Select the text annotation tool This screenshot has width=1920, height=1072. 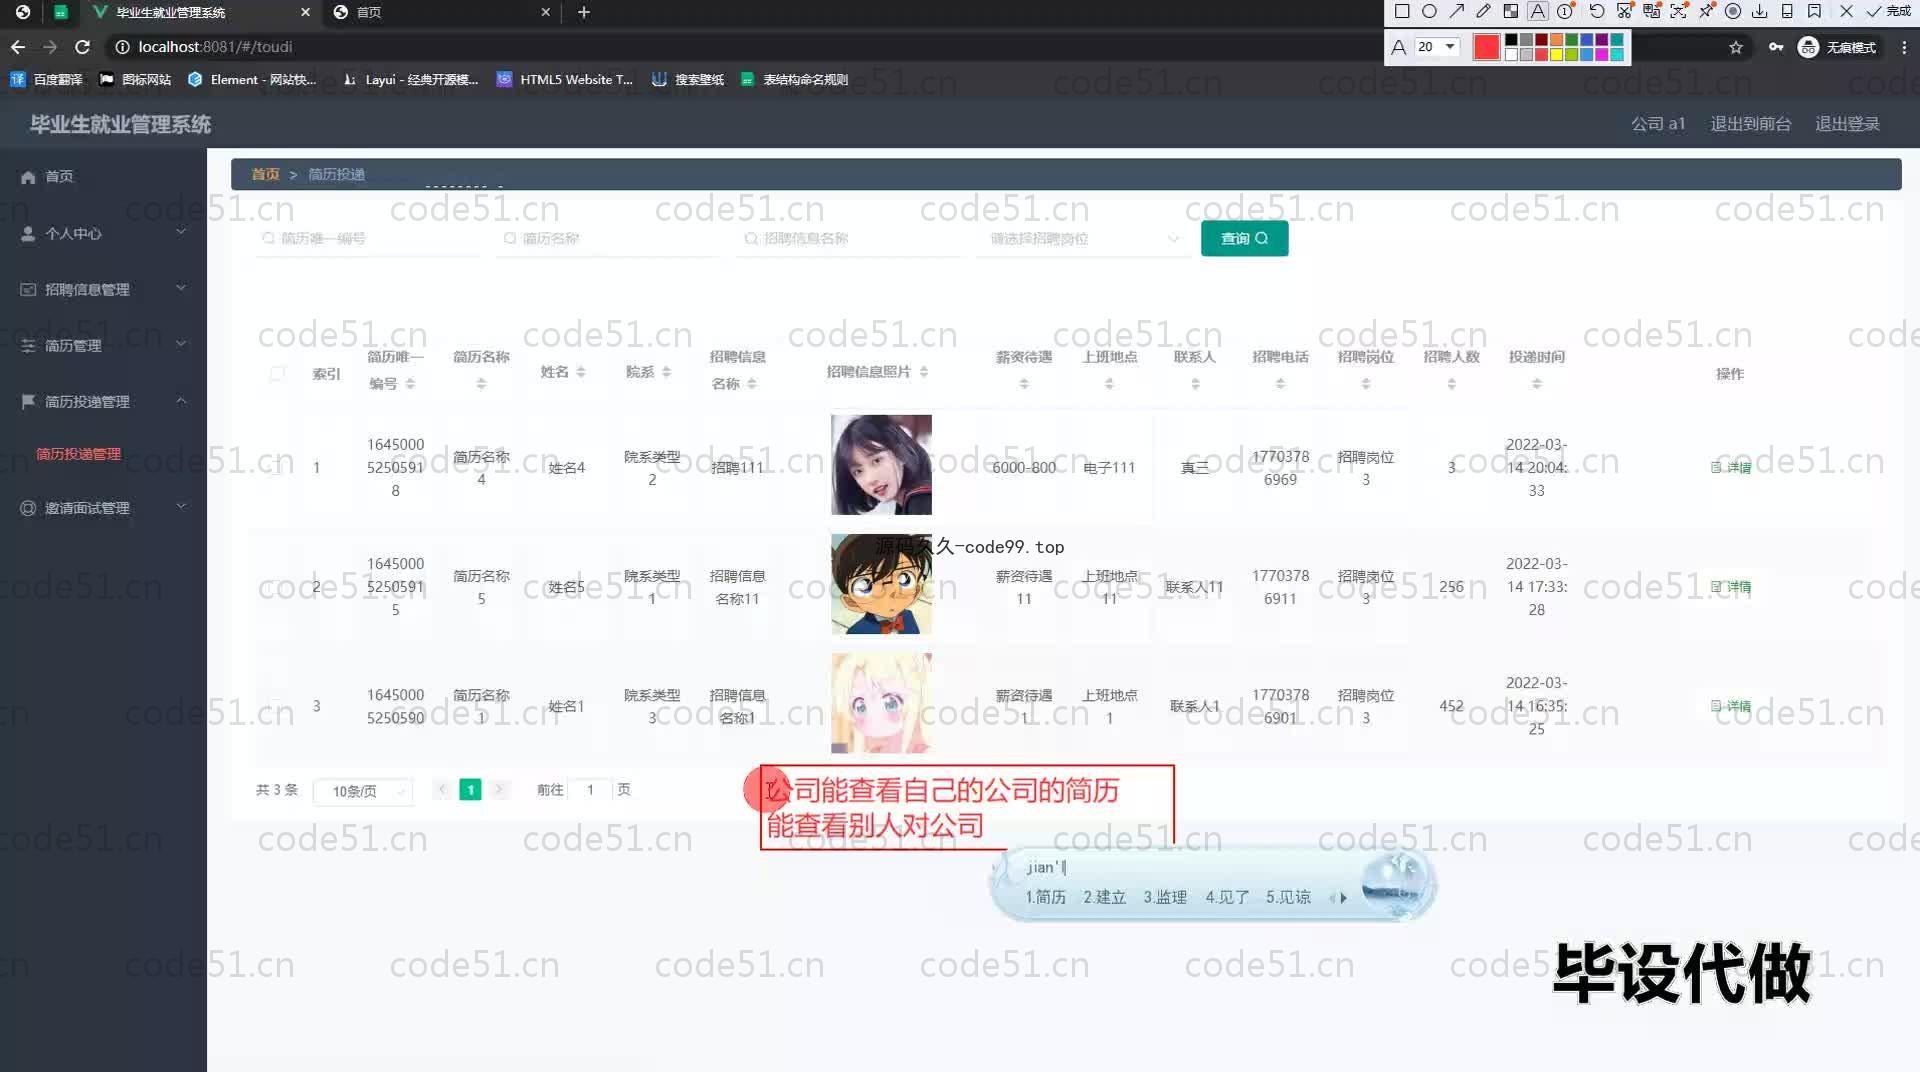tap(1538, 12)
